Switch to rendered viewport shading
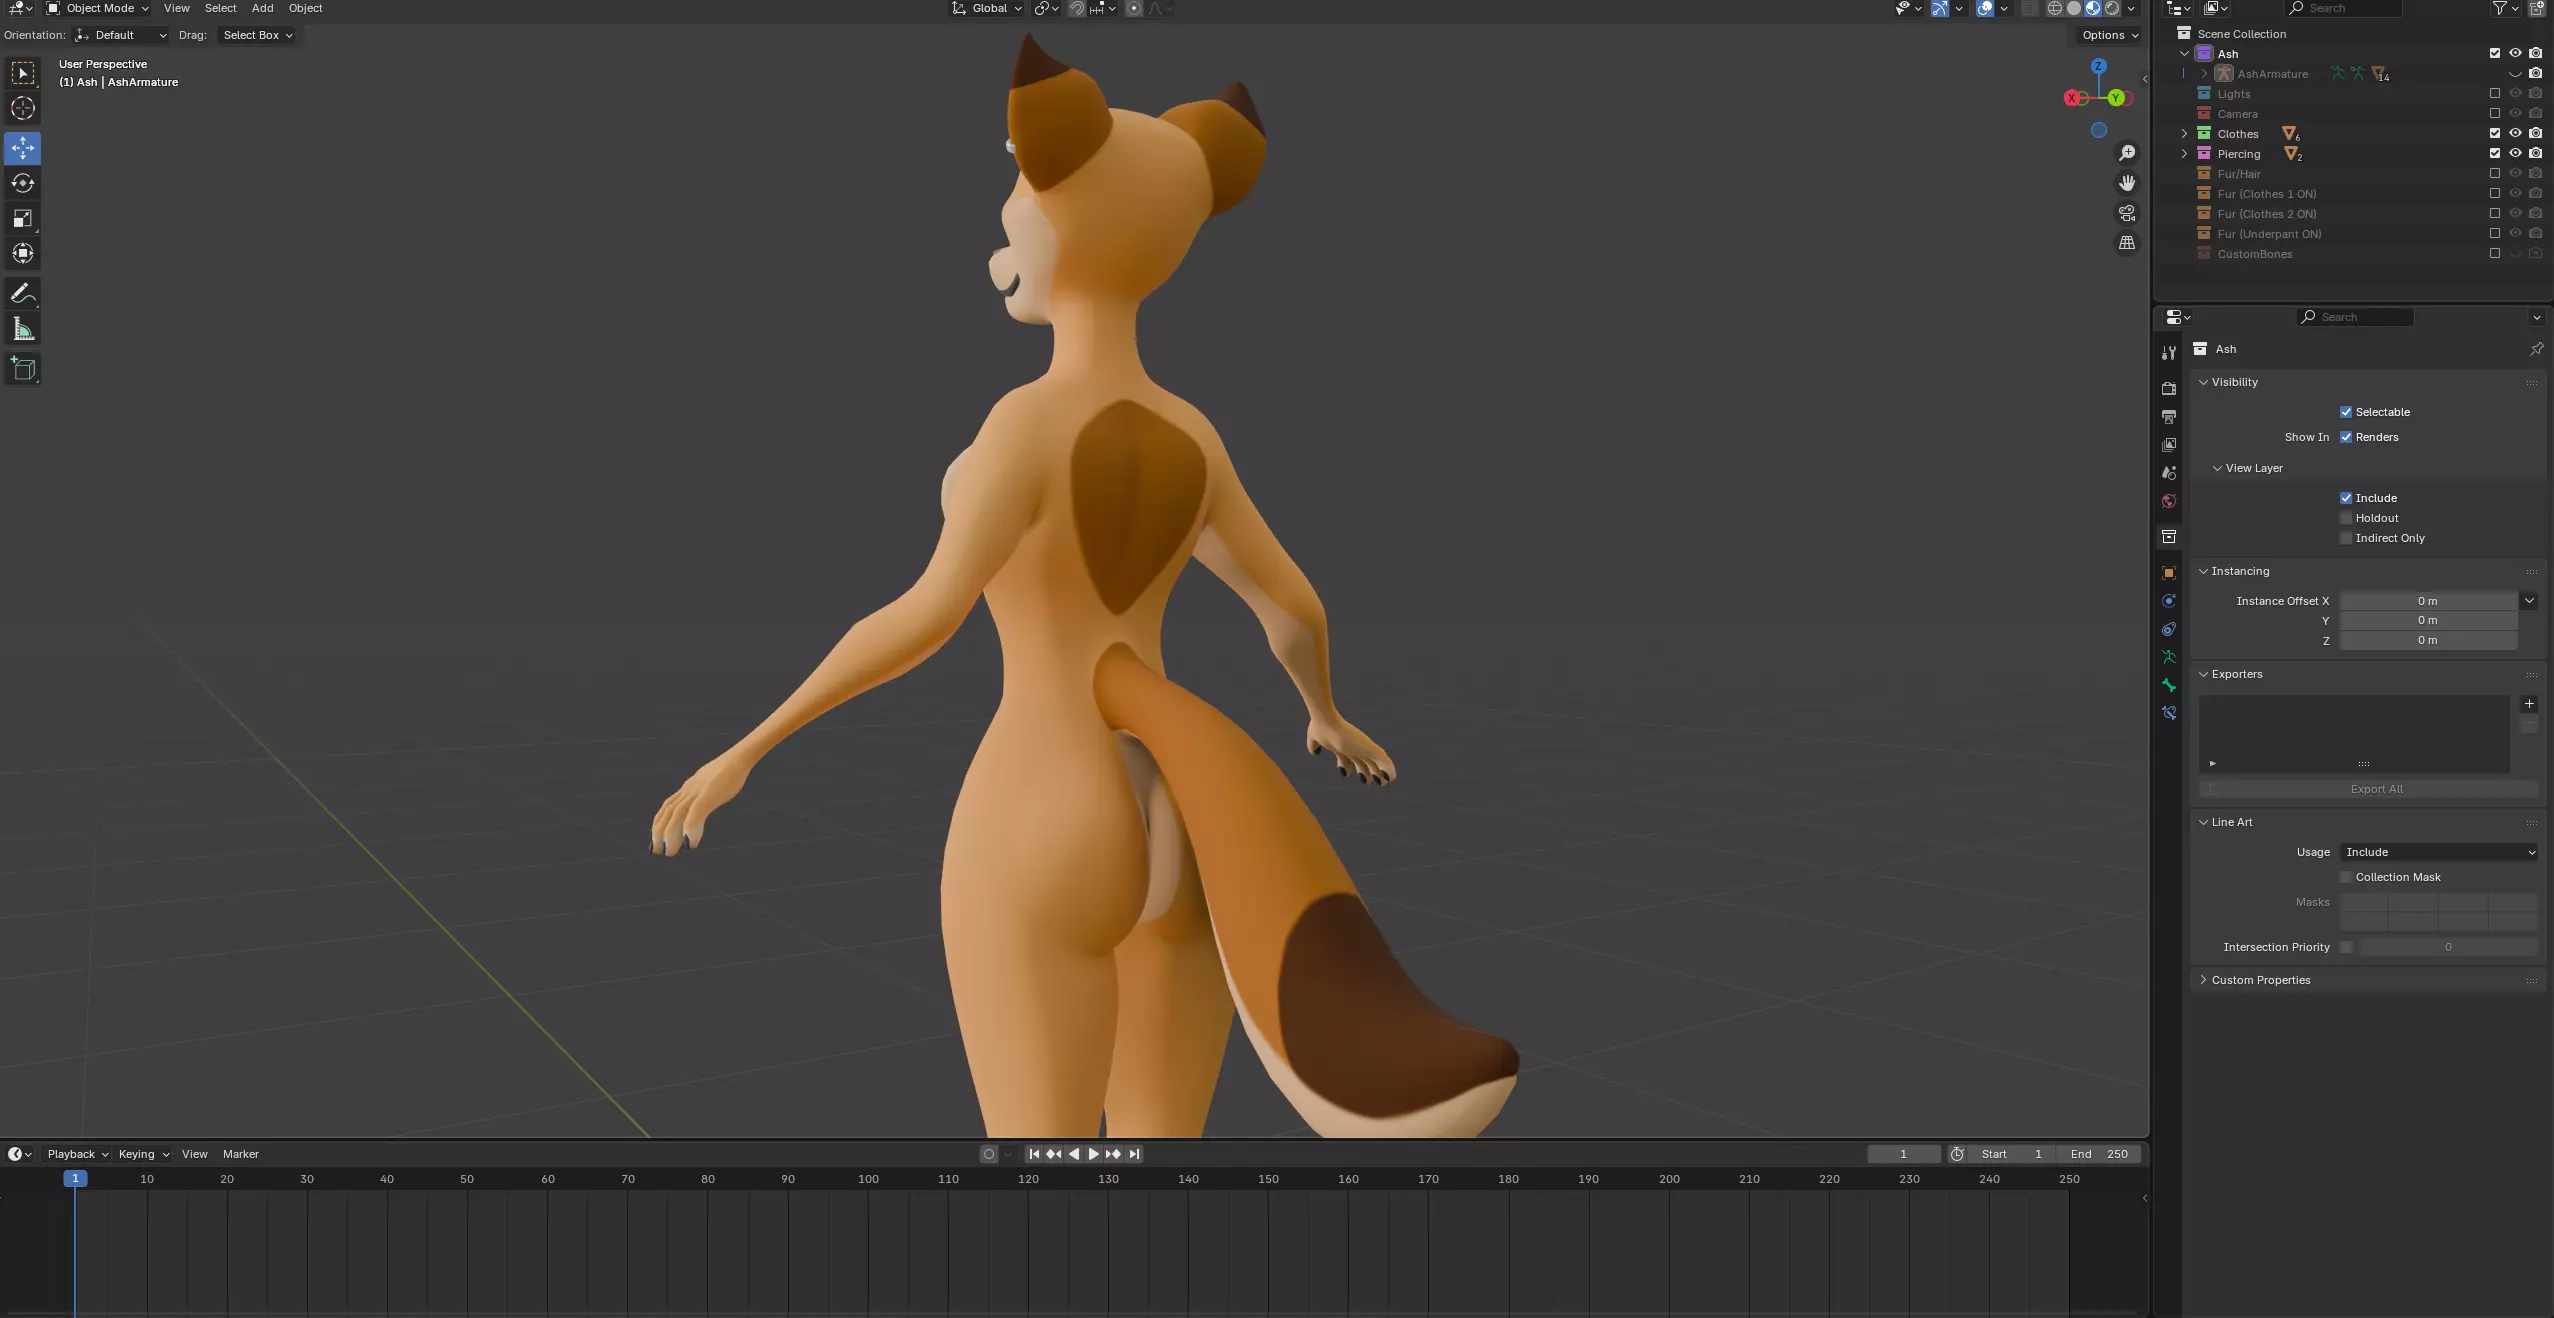 (2112, 8)
